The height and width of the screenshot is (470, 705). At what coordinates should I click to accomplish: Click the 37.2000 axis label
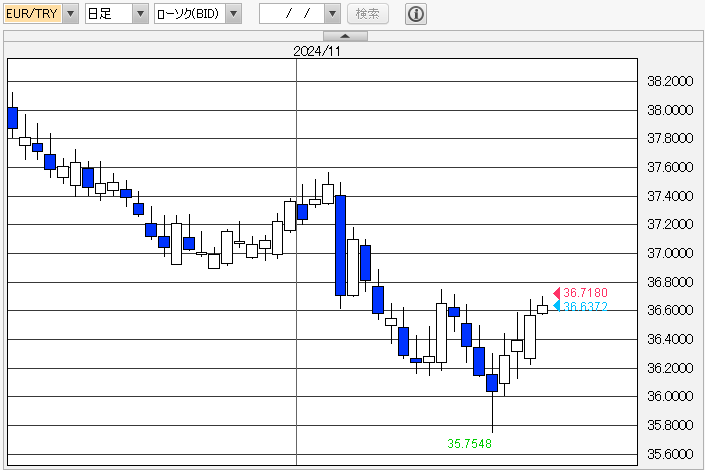point(670,224)
